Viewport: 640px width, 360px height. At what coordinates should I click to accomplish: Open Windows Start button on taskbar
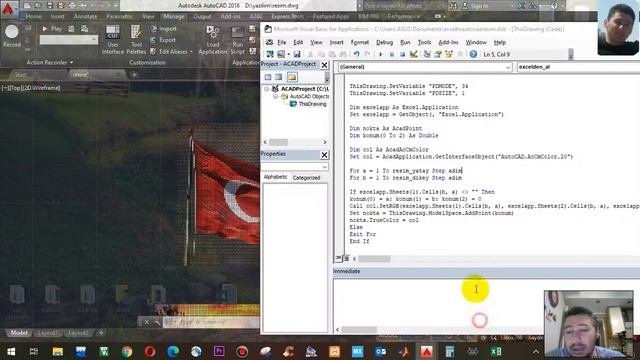coord(11,351)
